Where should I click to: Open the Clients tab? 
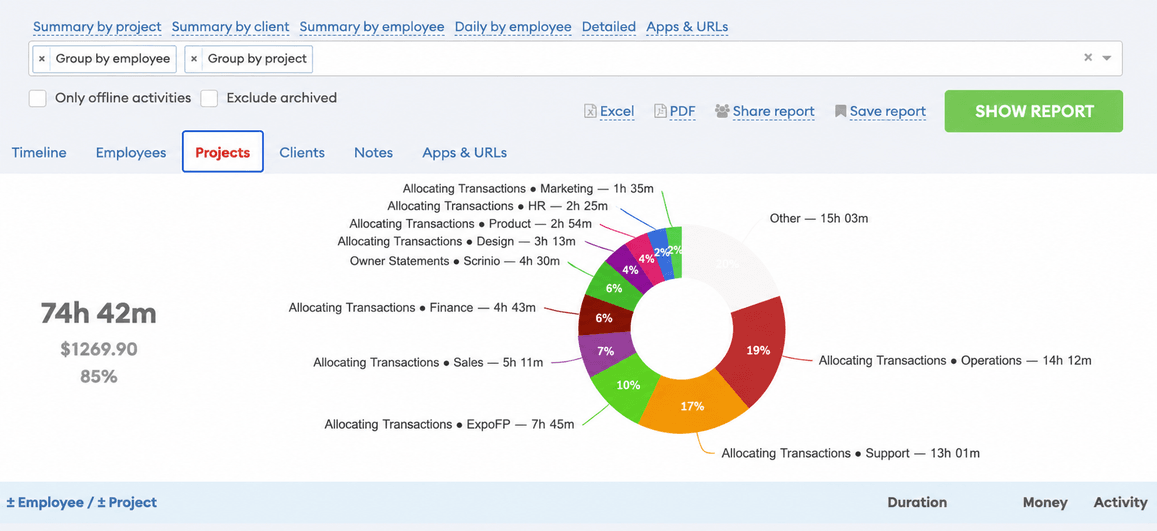click(x=302, y=153)
